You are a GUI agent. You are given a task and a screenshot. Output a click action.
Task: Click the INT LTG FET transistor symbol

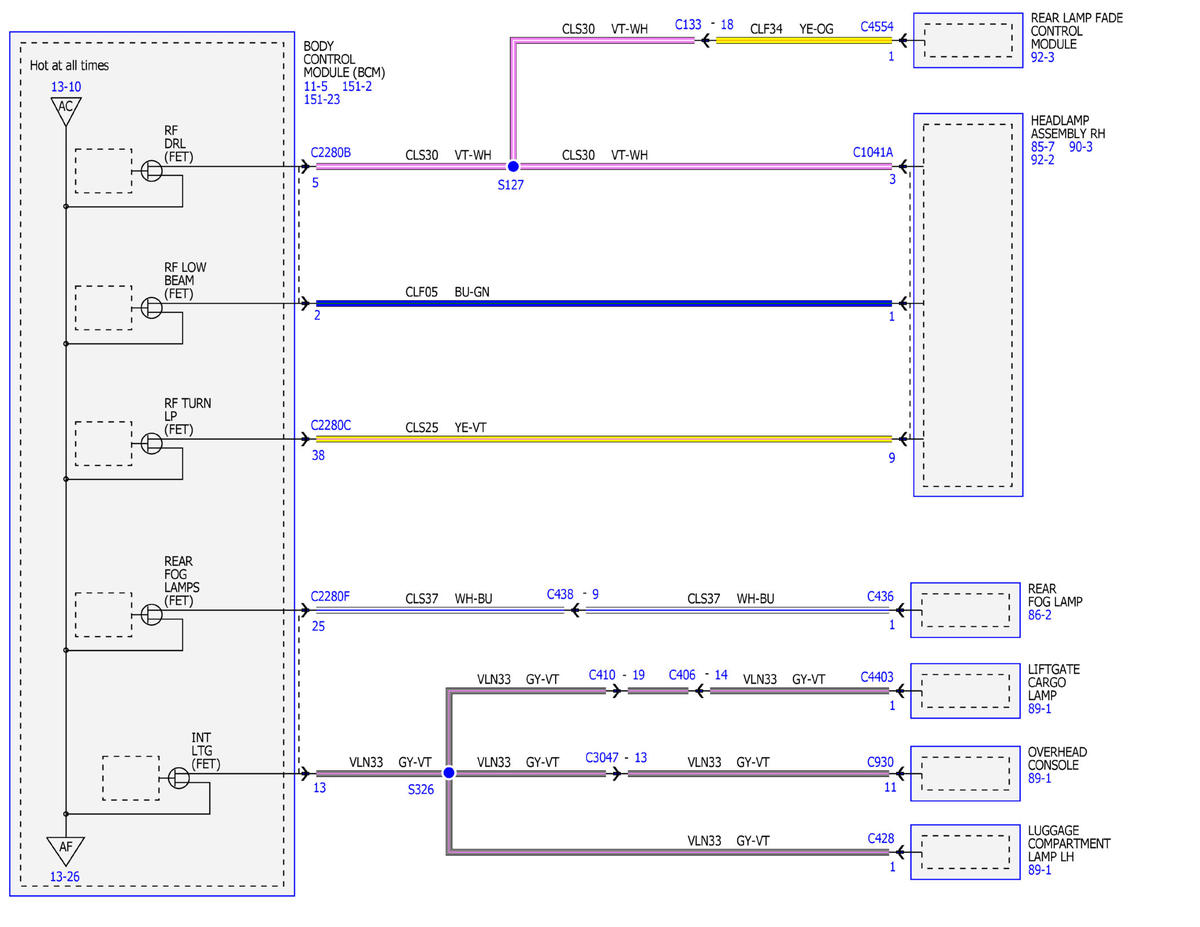[x=177, y=777]
